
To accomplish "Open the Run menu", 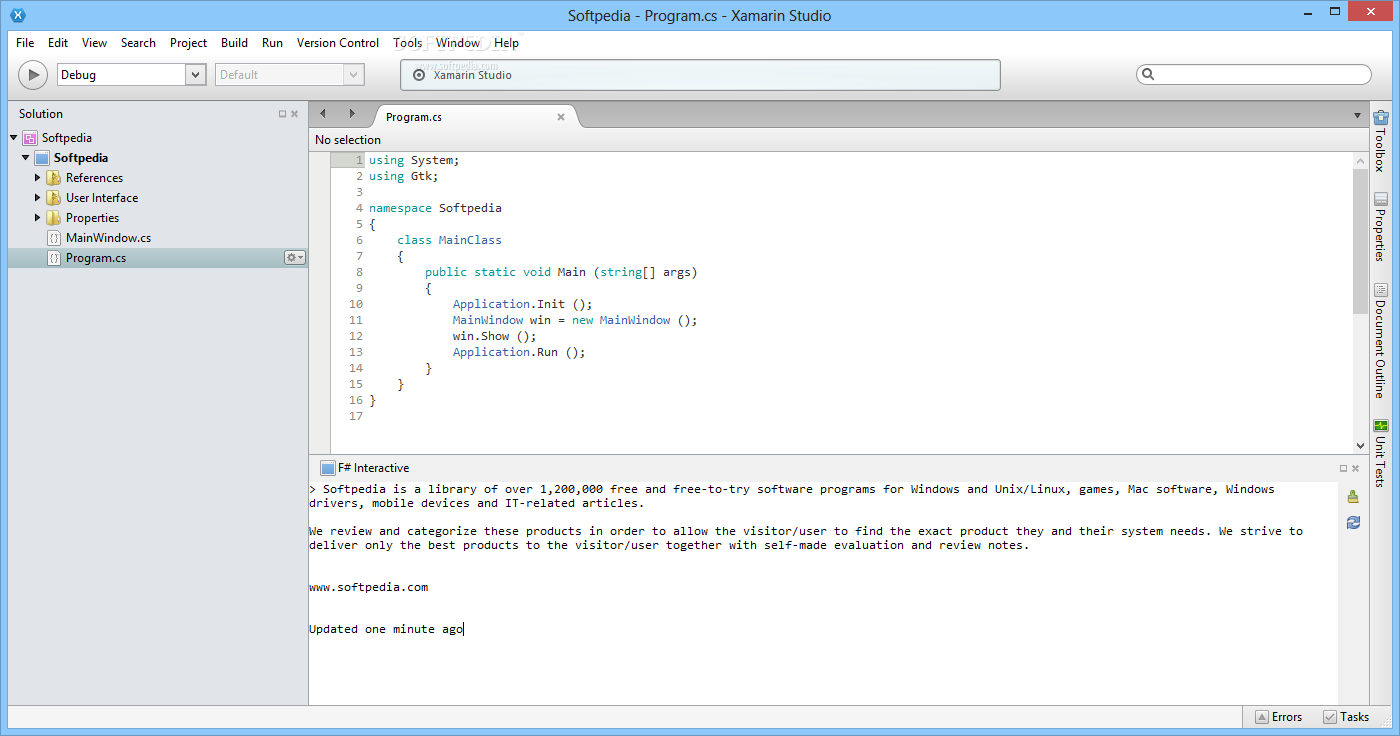I will click(x=273, y=43).
